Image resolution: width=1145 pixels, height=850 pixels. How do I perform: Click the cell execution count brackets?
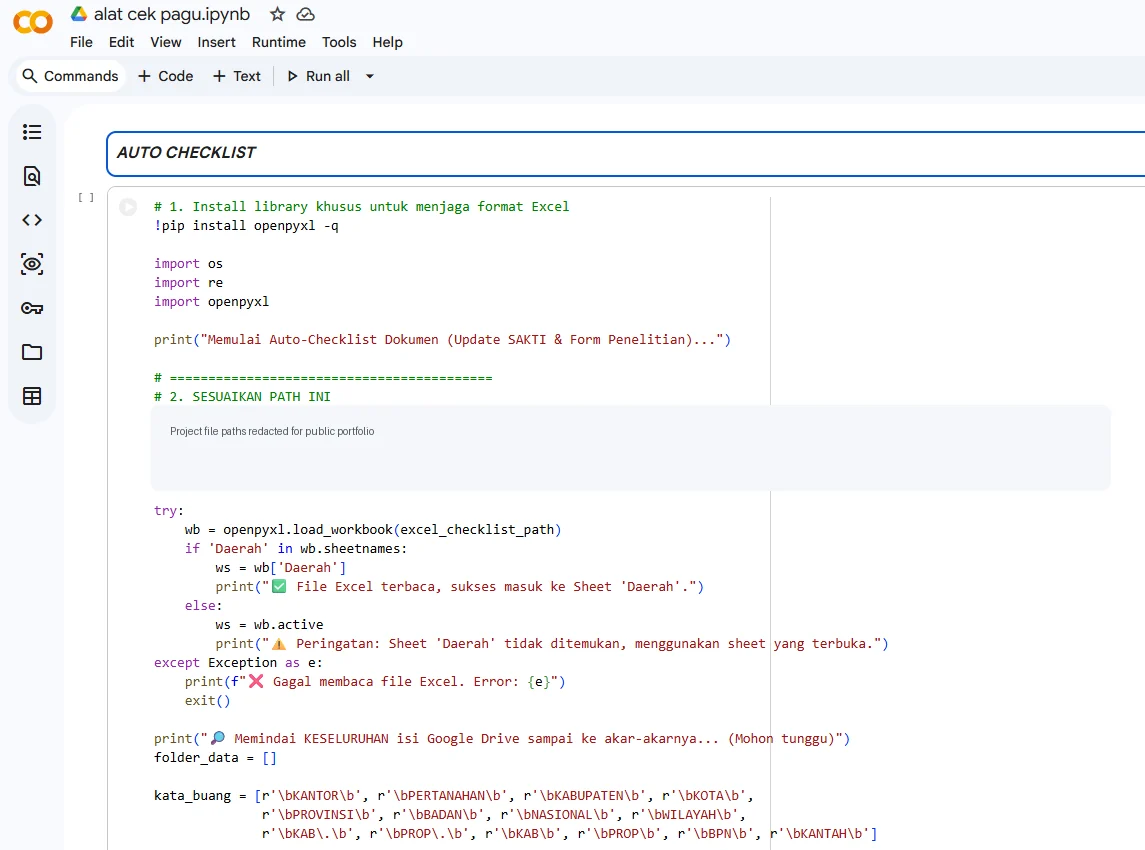[x=86, y=197]
